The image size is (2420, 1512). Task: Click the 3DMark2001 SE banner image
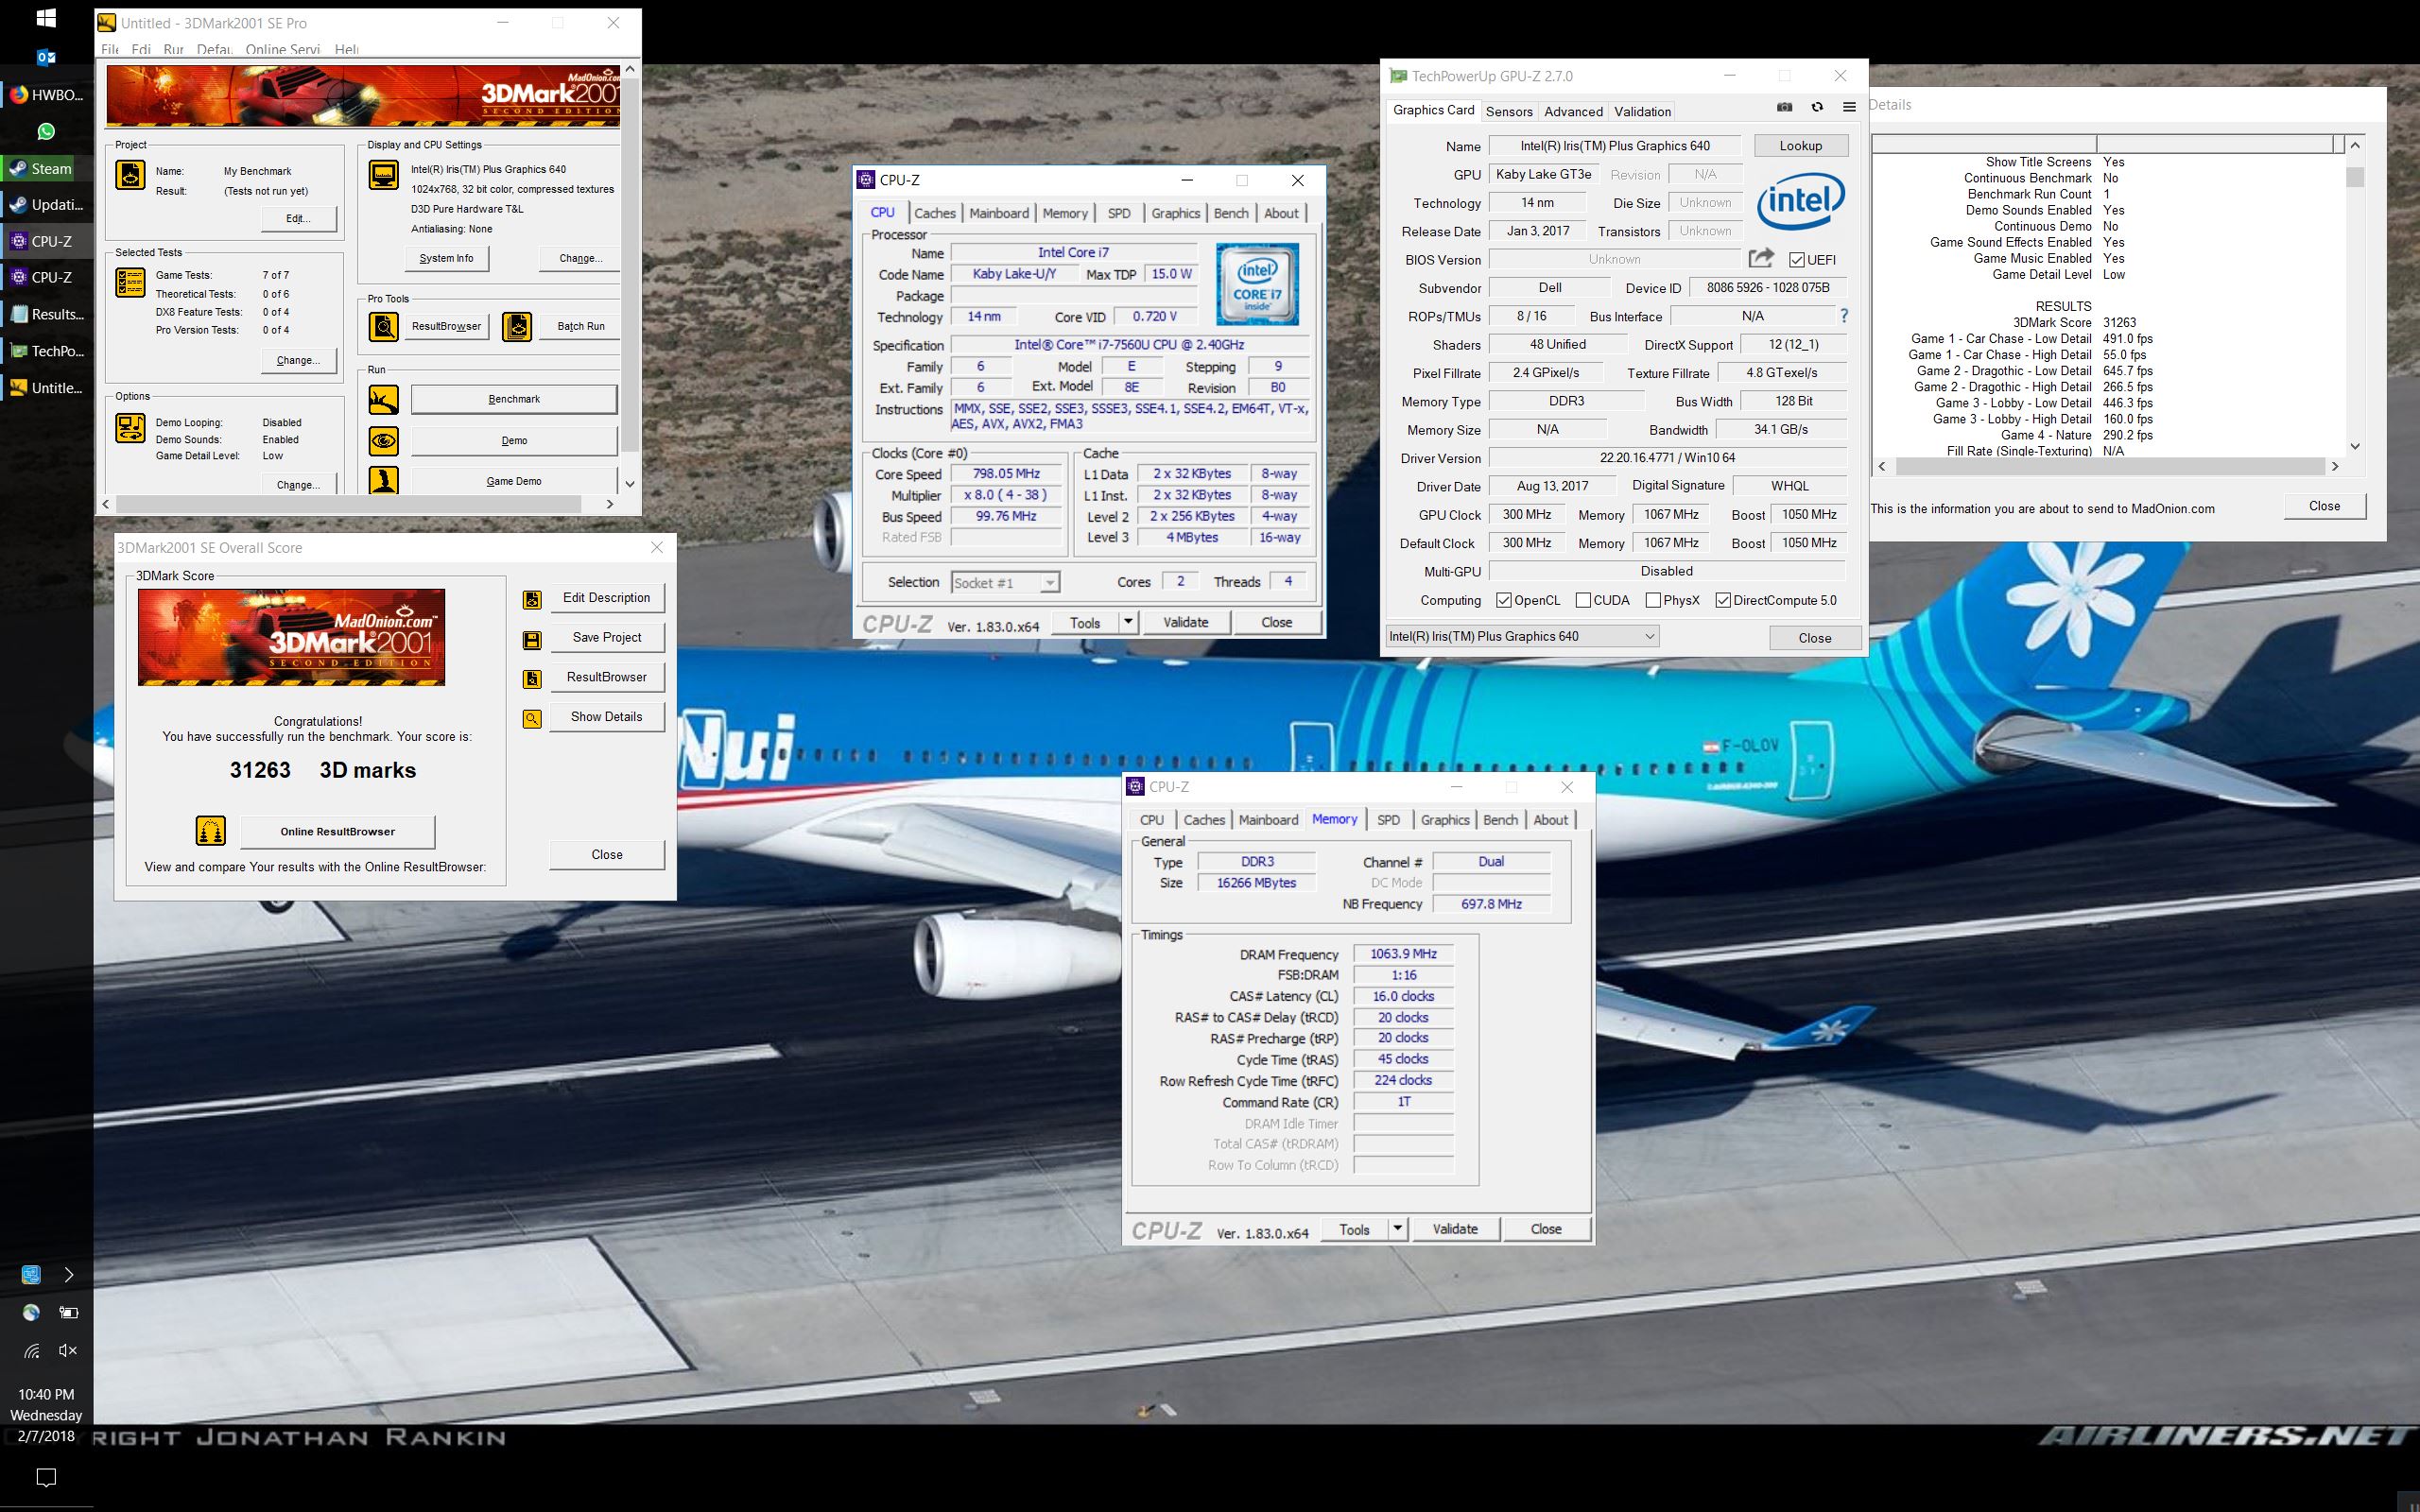[x=363, y=96]
